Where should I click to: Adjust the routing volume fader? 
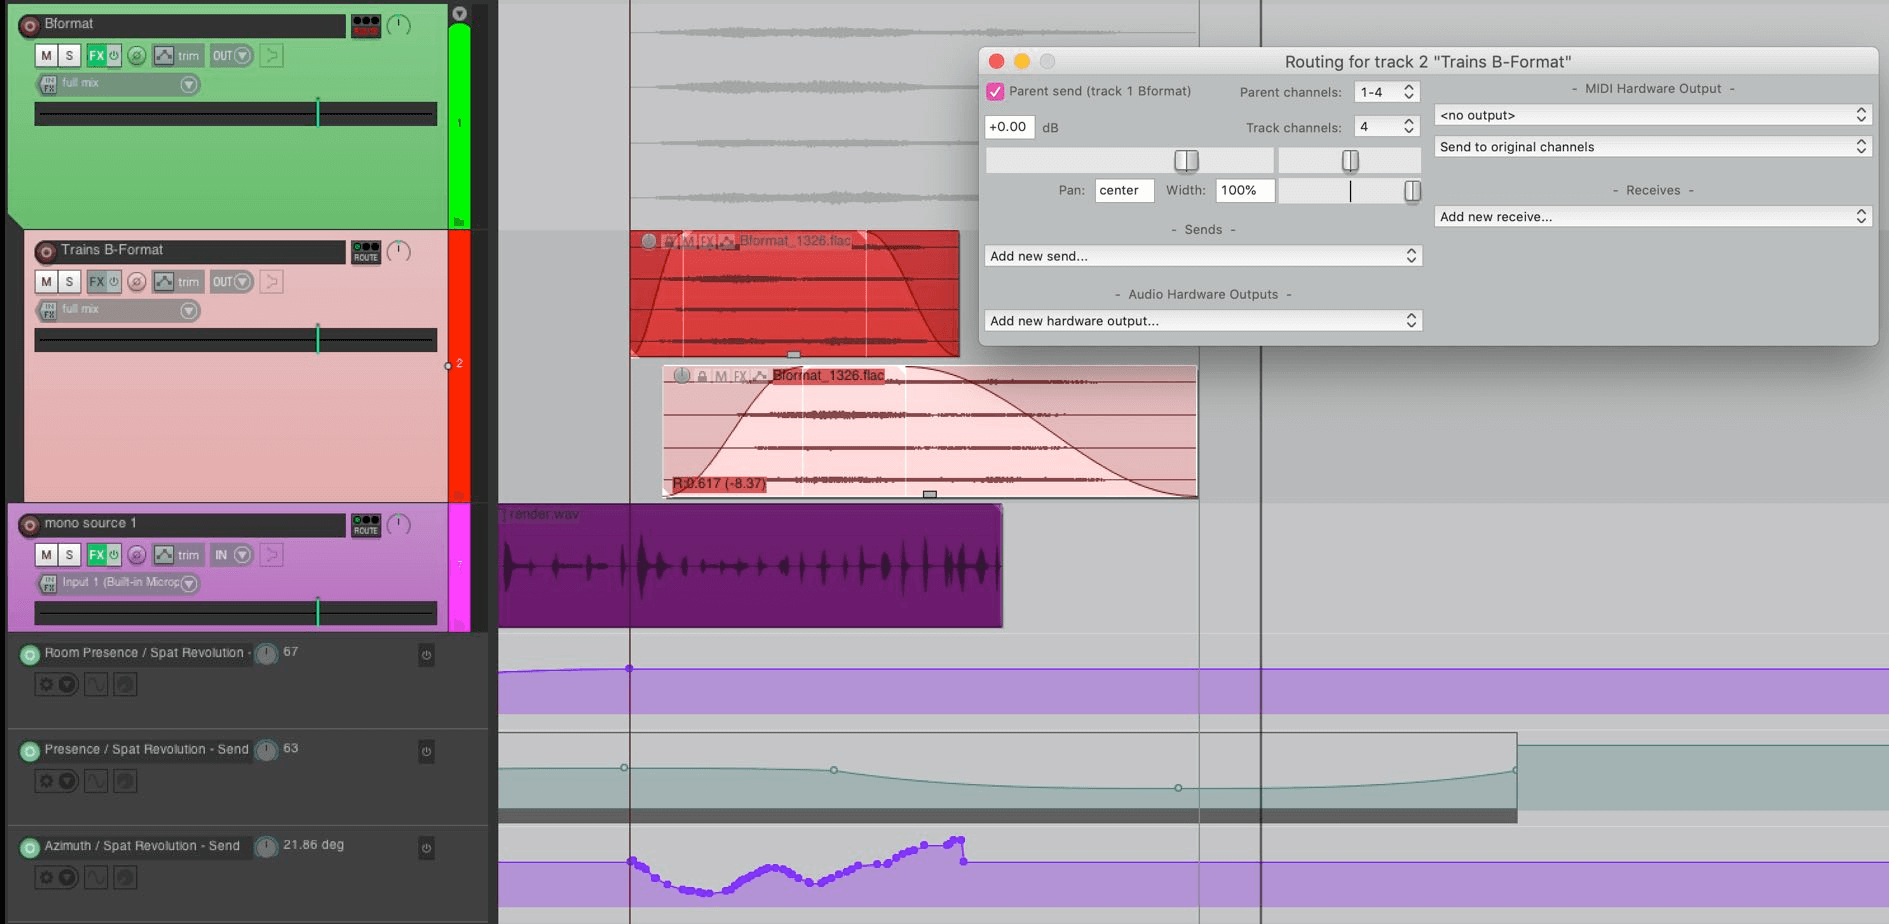pos(1186,161)
